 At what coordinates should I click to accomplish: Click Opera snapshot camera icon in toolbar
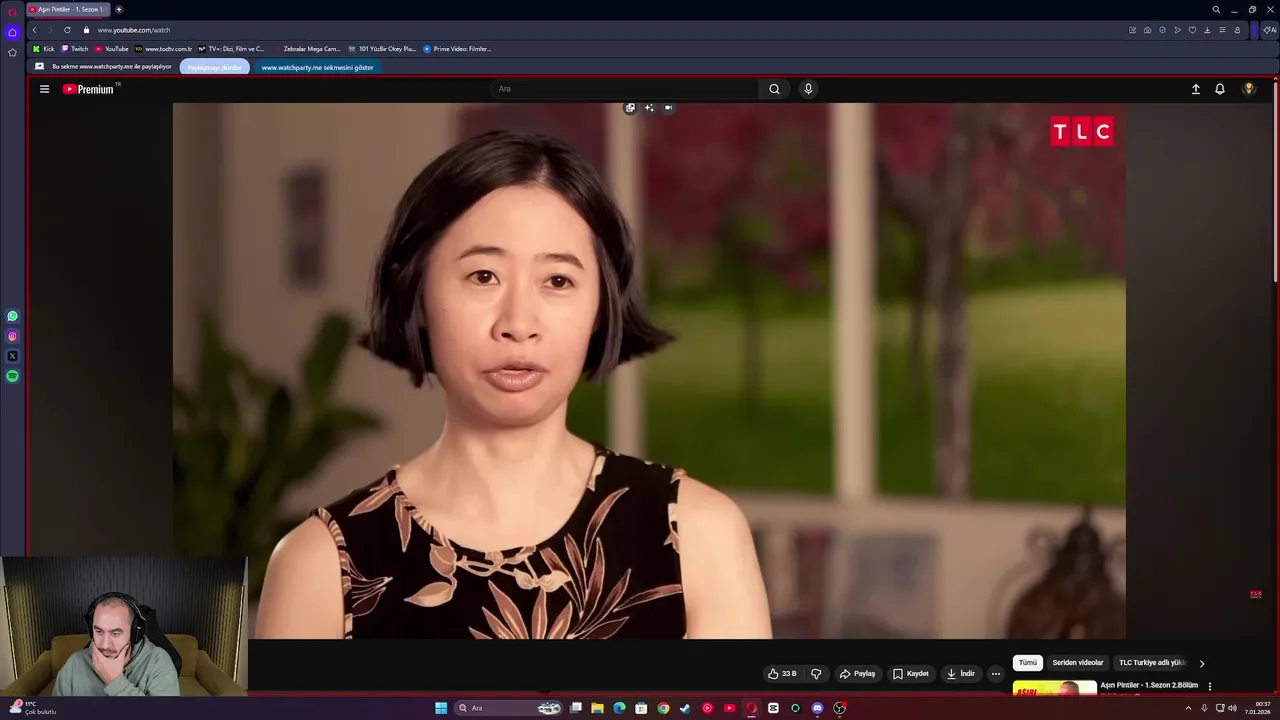[1147, 30]
